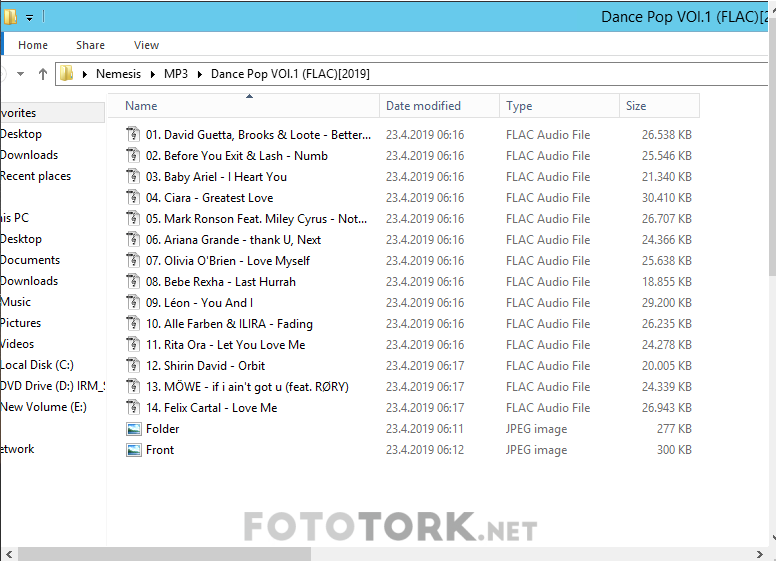This screenshot has height=561, width=776.
Task: Click the folder icon in the address bar
Action: [x=67, y=74]
